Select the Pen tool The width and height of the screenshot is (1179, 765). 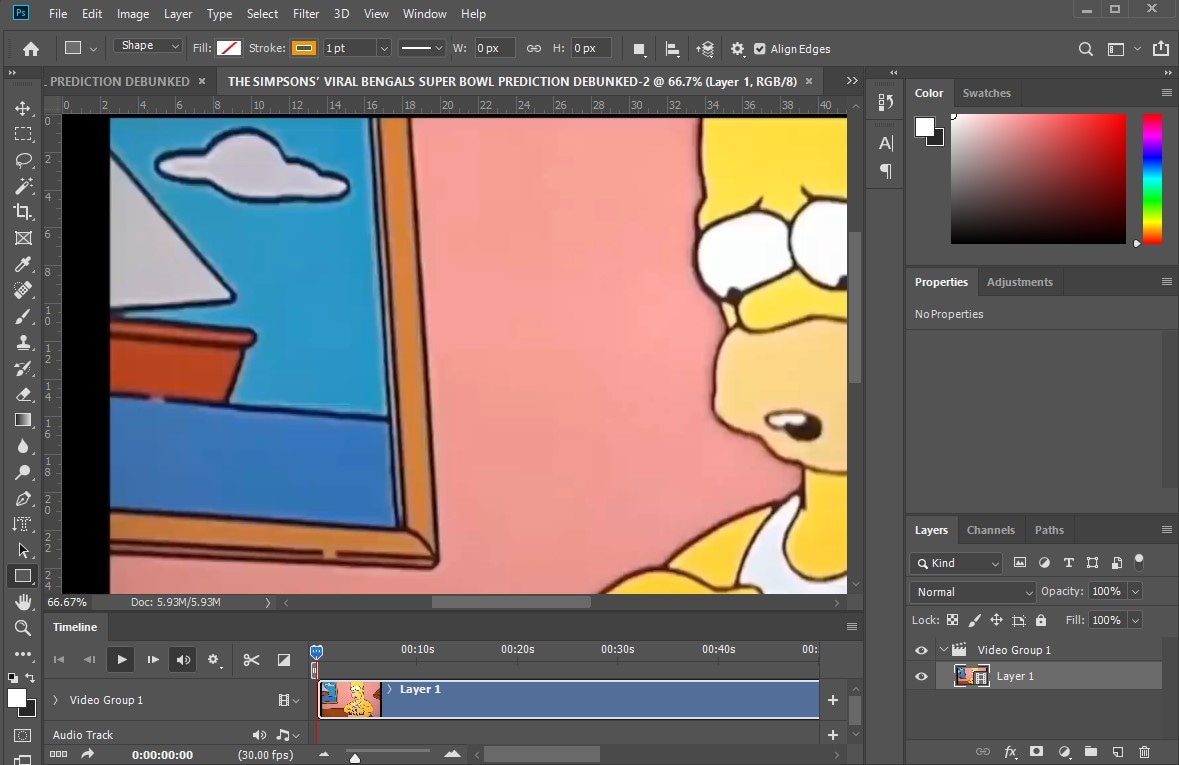[23, 499]
